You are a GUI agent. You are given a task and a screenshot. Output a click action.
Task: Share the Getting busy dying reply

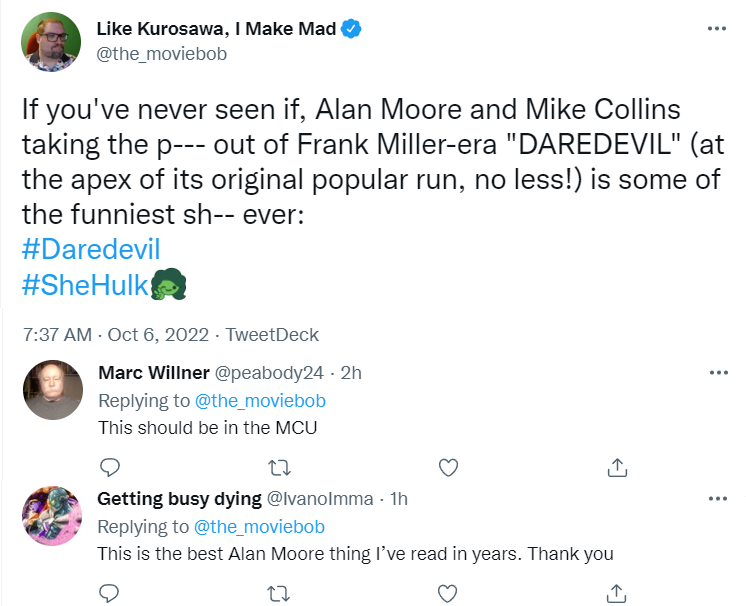[617, 594]
